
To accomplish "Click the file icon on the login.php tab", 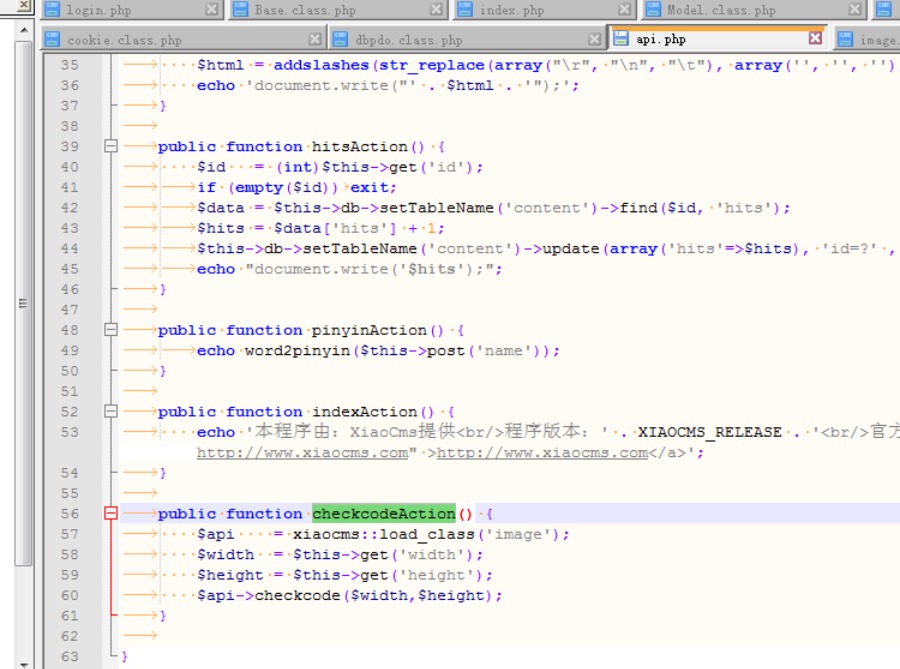I will tap(52, 9).
